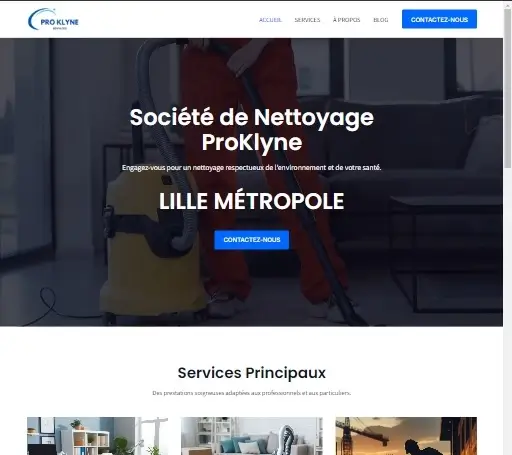Click the vertical scrollbar thumb
512x455 pixels.
tap(507, 85)
